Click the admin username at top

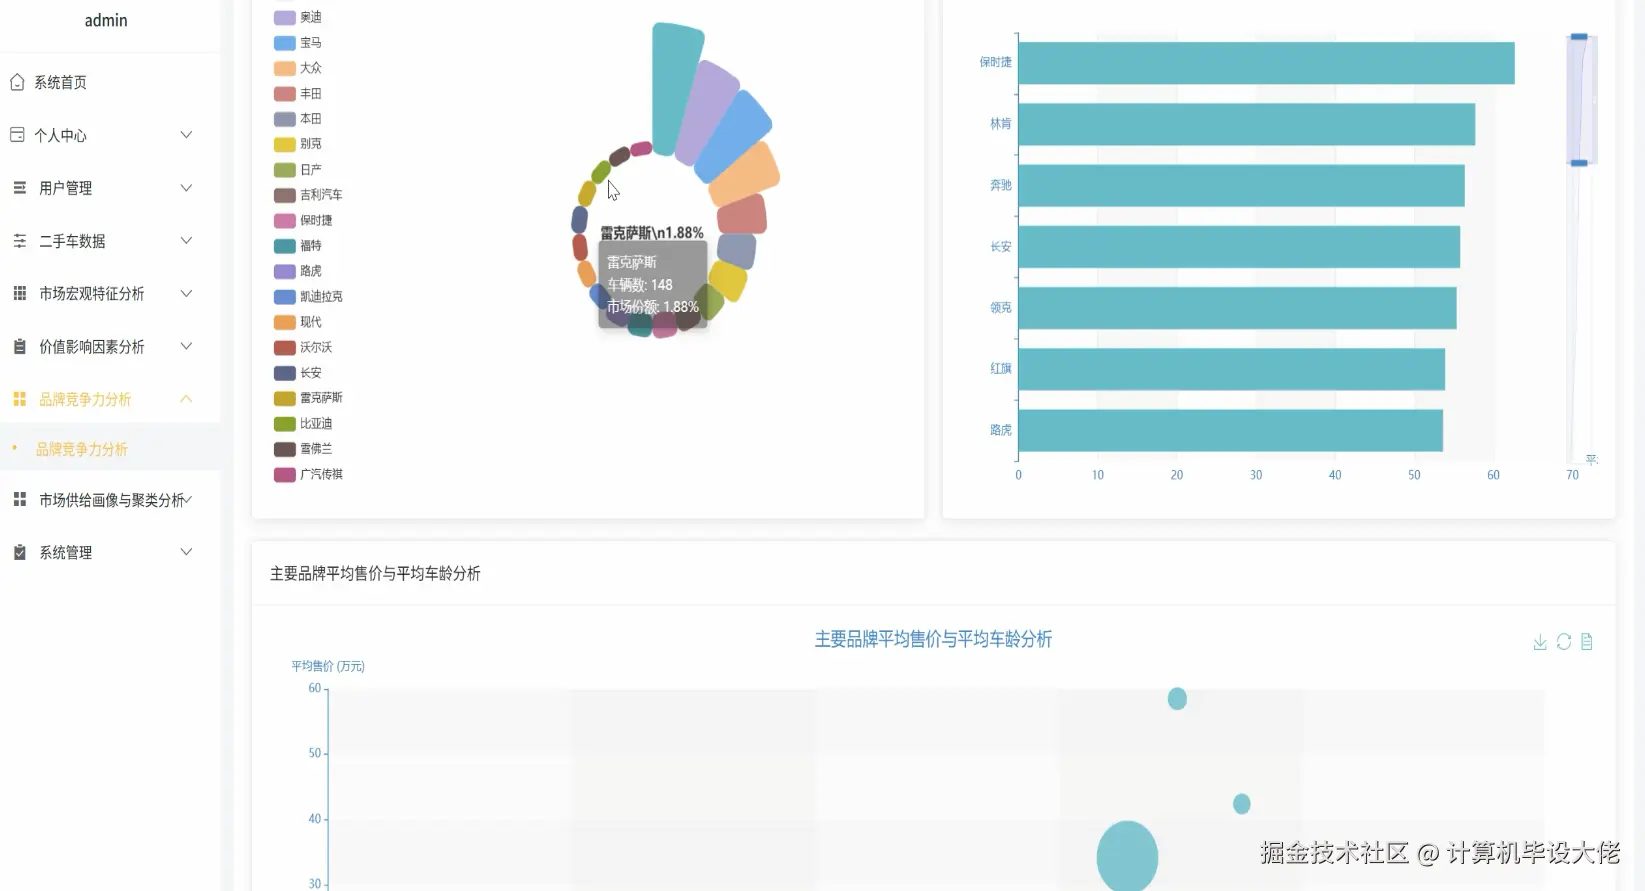[x=106, y=20]
